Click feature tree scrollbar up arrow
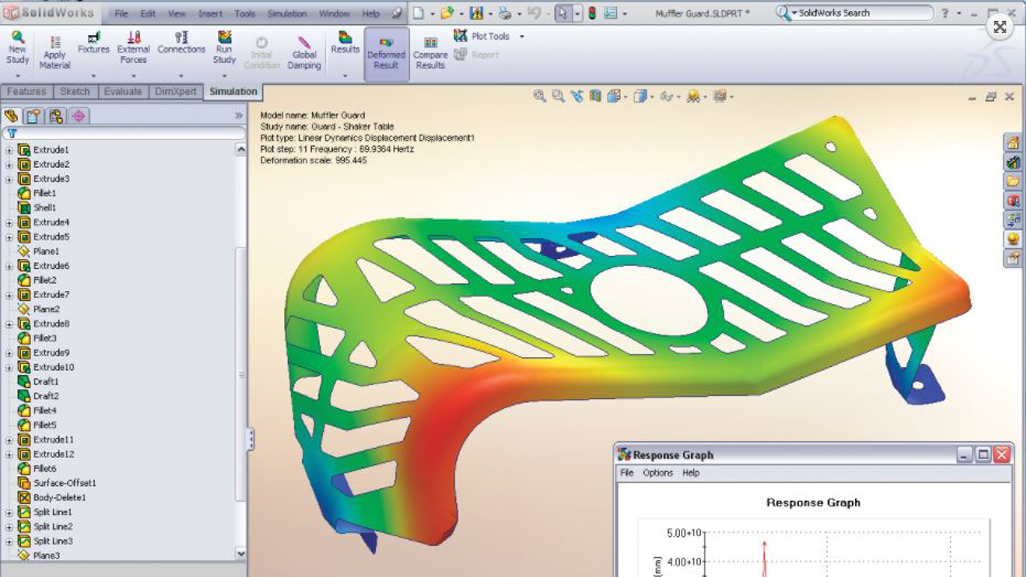 click(240, 150)
